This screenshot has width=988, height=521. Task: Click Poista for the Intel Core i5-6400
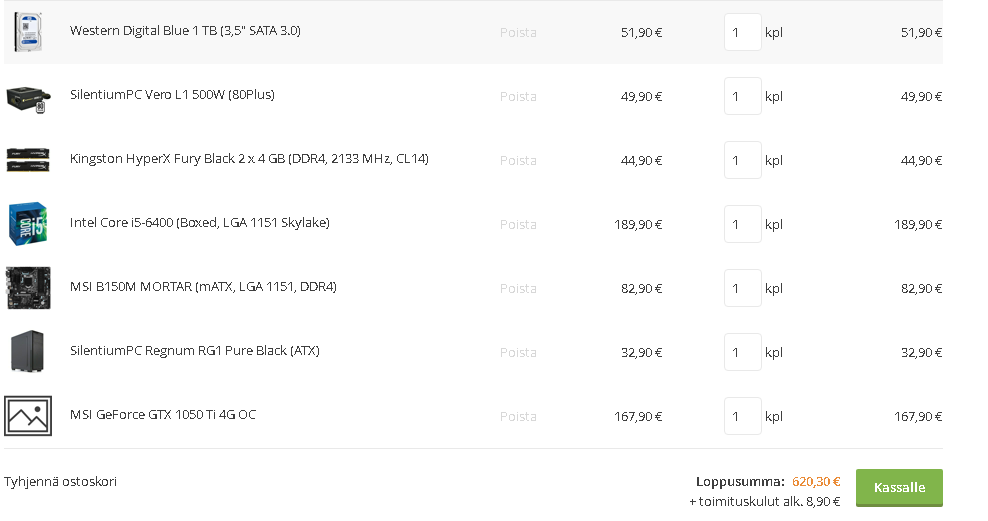coord(518,225)
